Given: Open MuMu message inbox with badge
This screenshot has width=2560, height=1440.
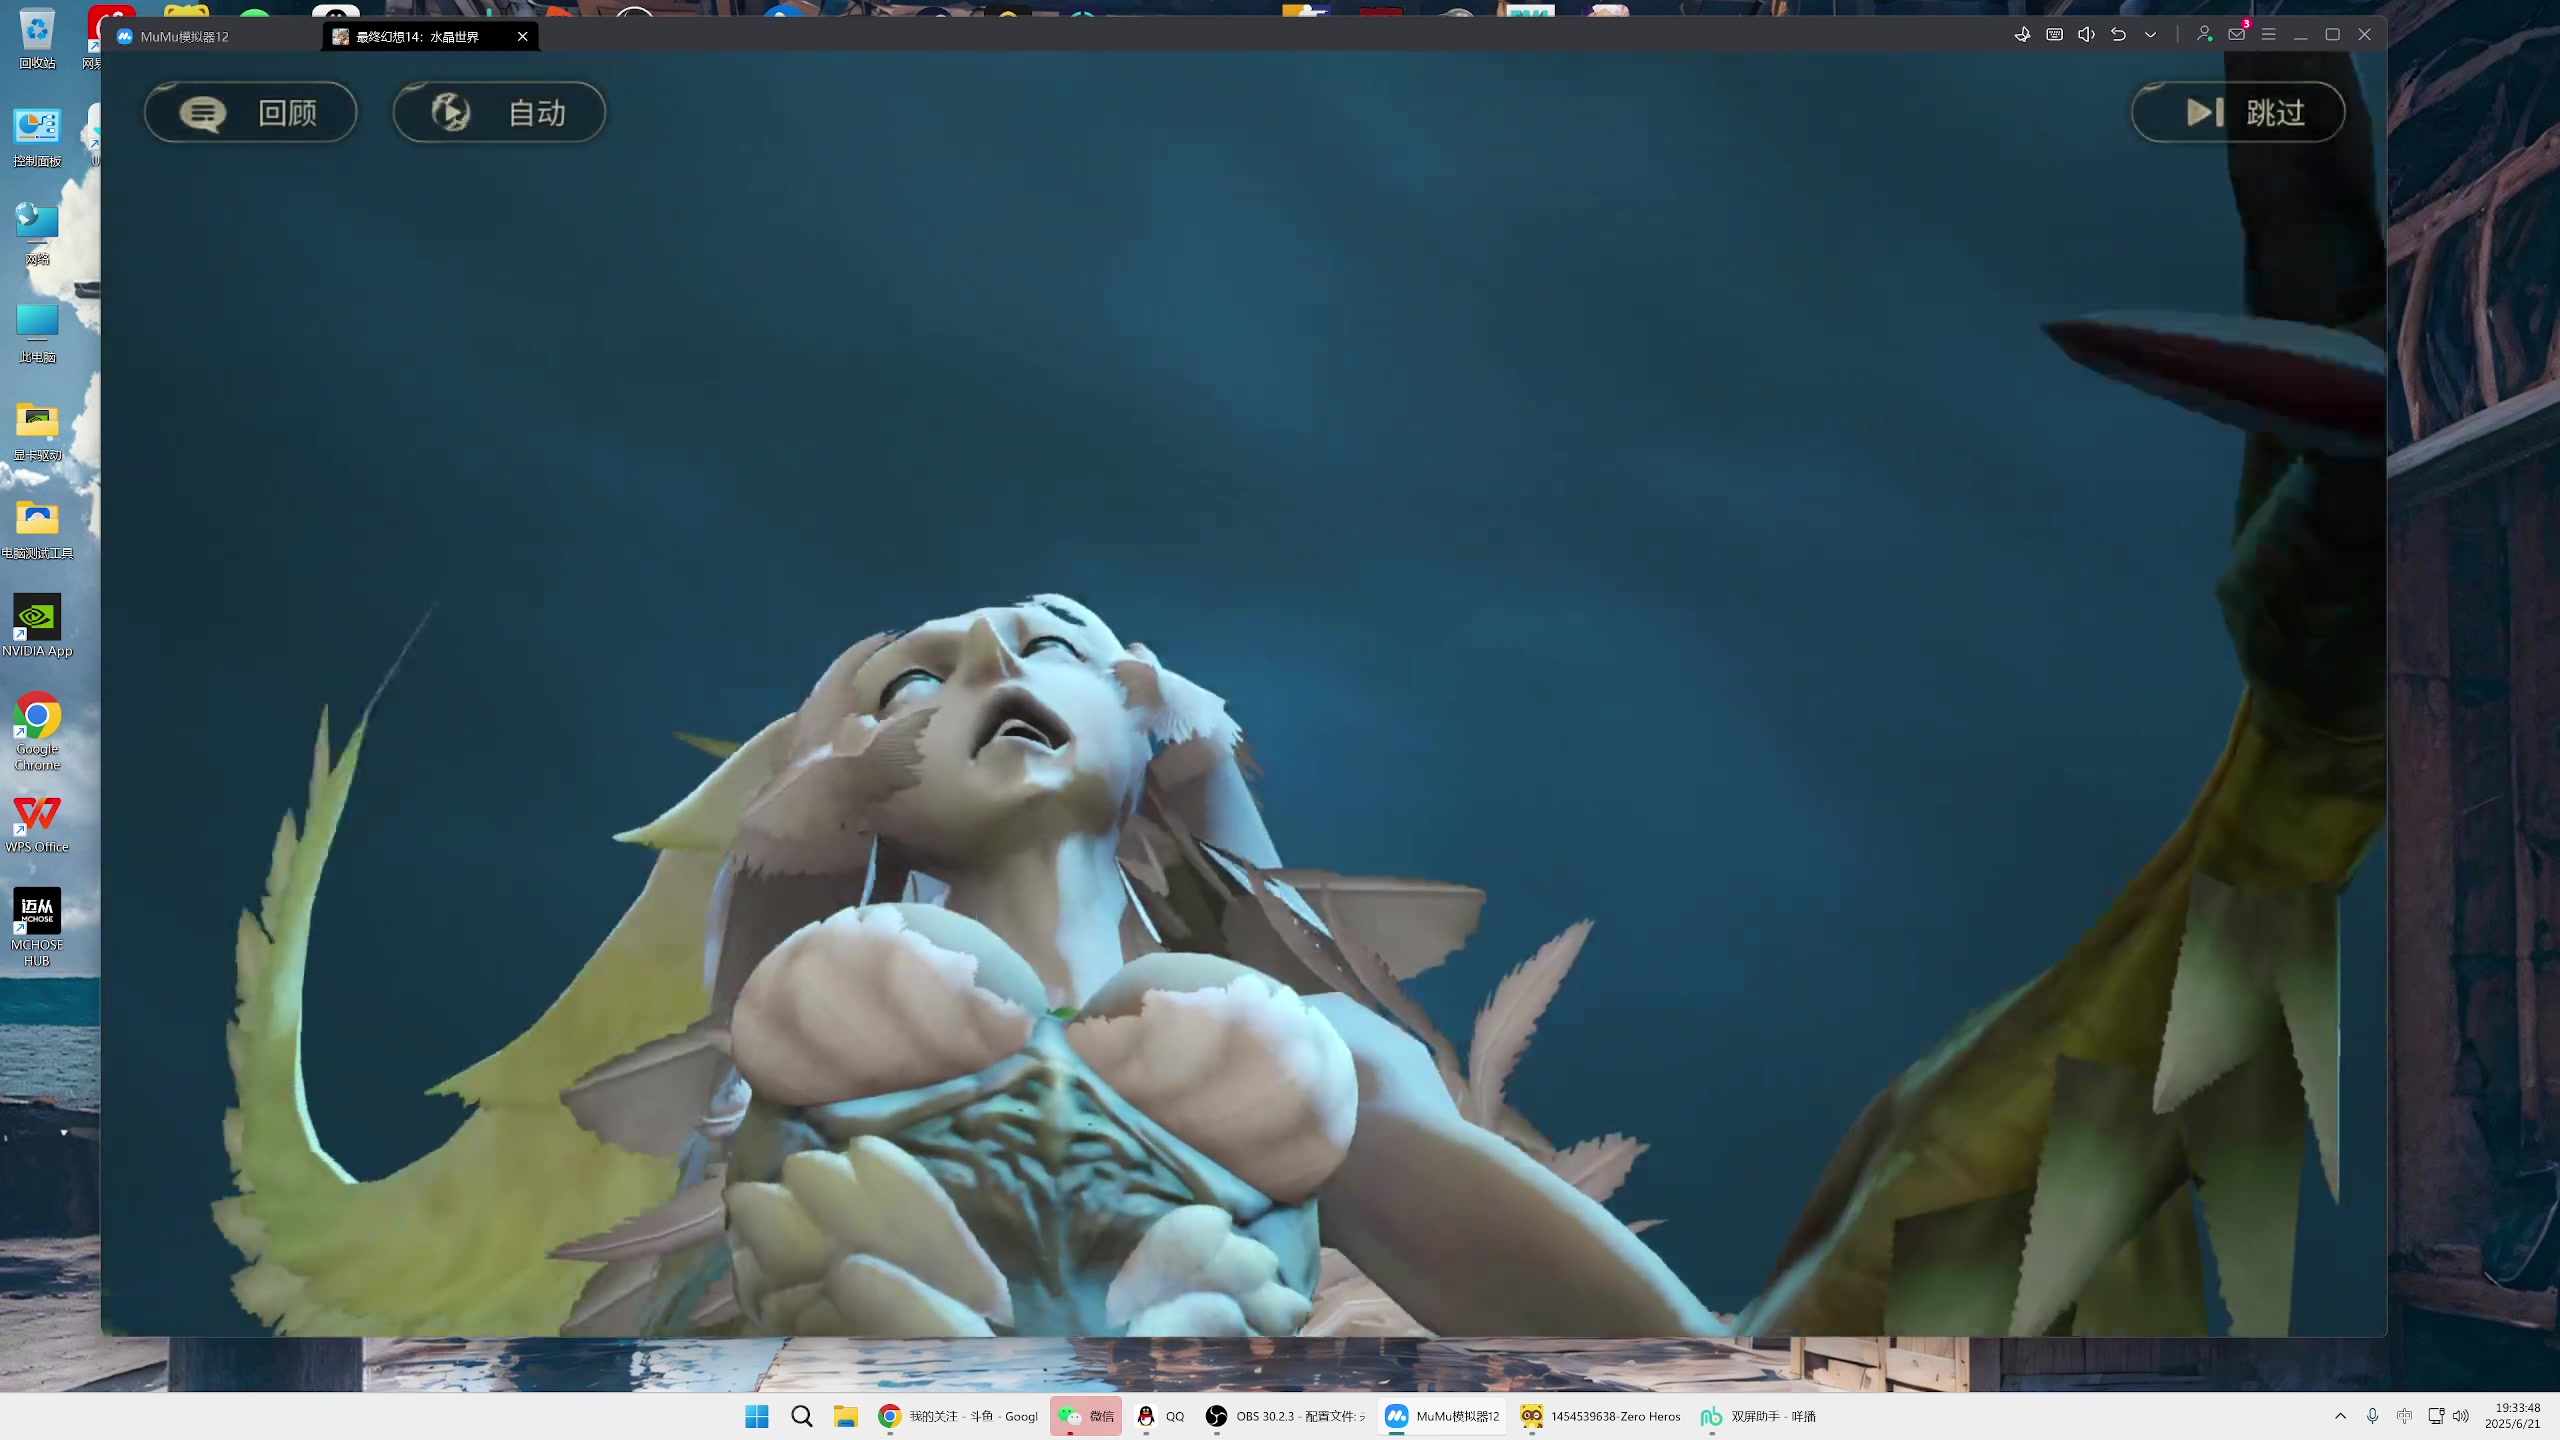Looking at the screenshot, I should 2237,33.
